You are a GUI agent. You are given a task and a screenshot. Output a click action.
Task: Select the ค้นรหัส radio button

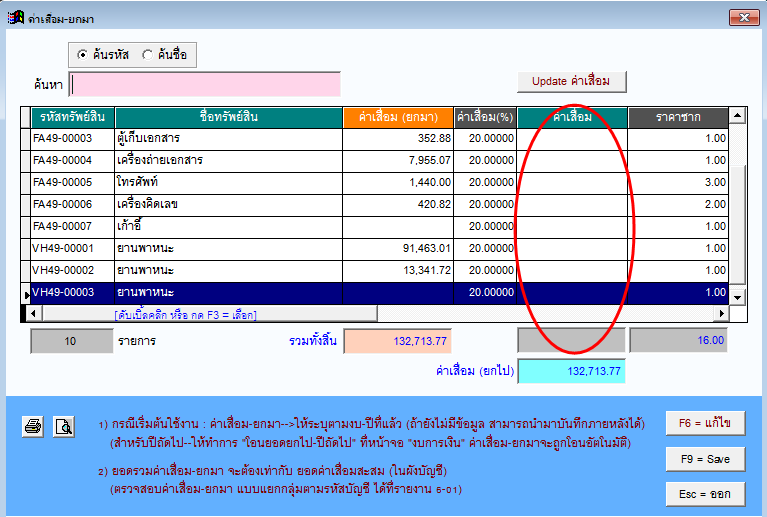click(82, 55)
